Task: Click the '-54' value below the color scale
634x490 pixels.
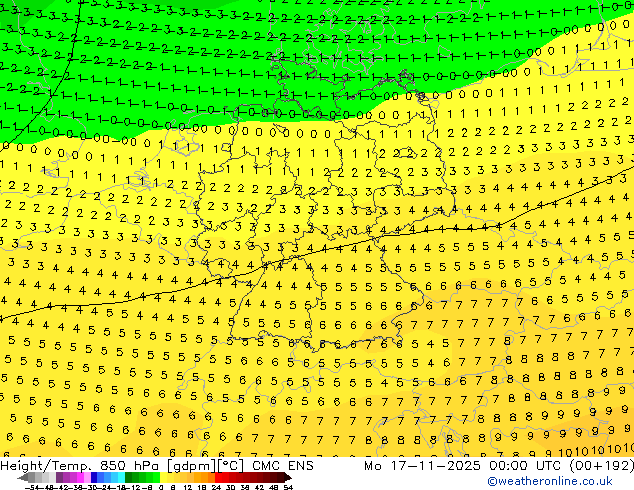Action: pyautogui.click(x=32, y=487)
